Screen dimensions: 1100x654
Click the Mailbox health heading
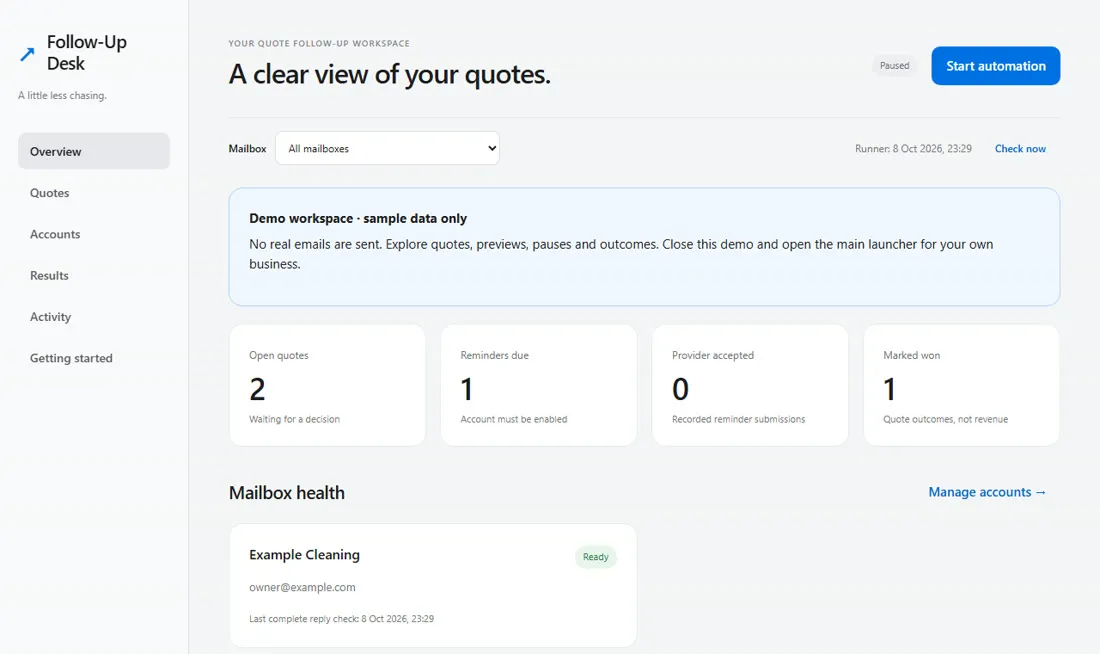tap(287, 493)
